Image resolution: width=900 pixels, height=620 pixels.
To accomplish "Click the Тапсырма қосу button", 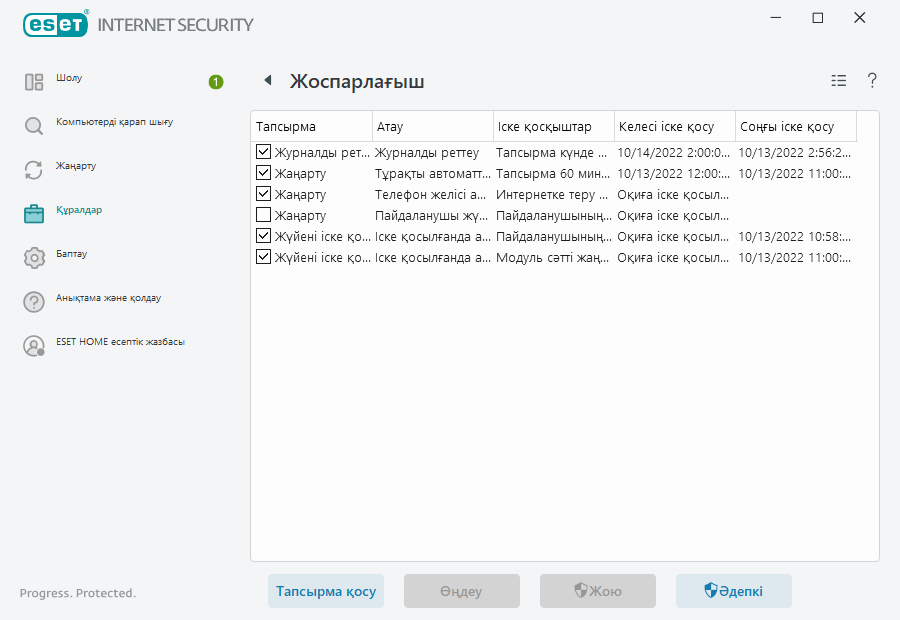I will pos(325,591).
